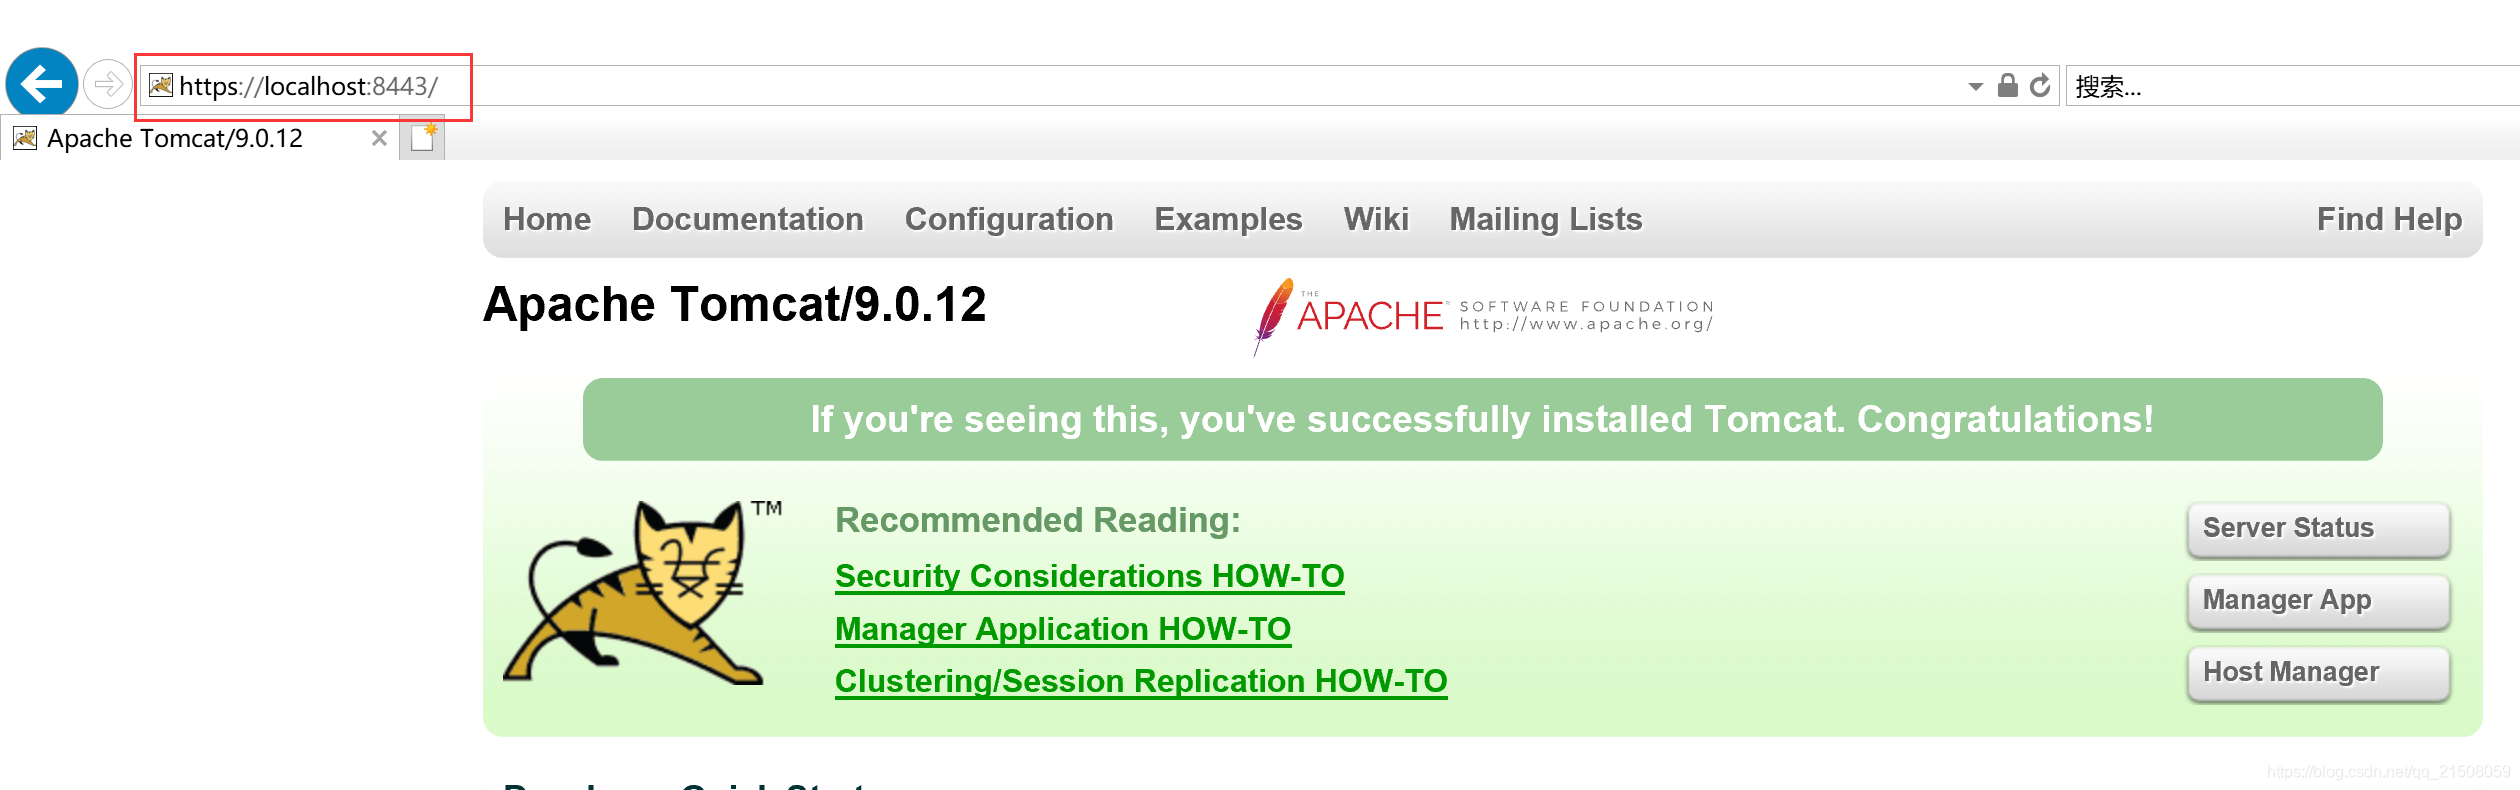Screen dimensions: 2520x790
Task: Open the Examples navigation item
Action: (x=1228, y=219)
